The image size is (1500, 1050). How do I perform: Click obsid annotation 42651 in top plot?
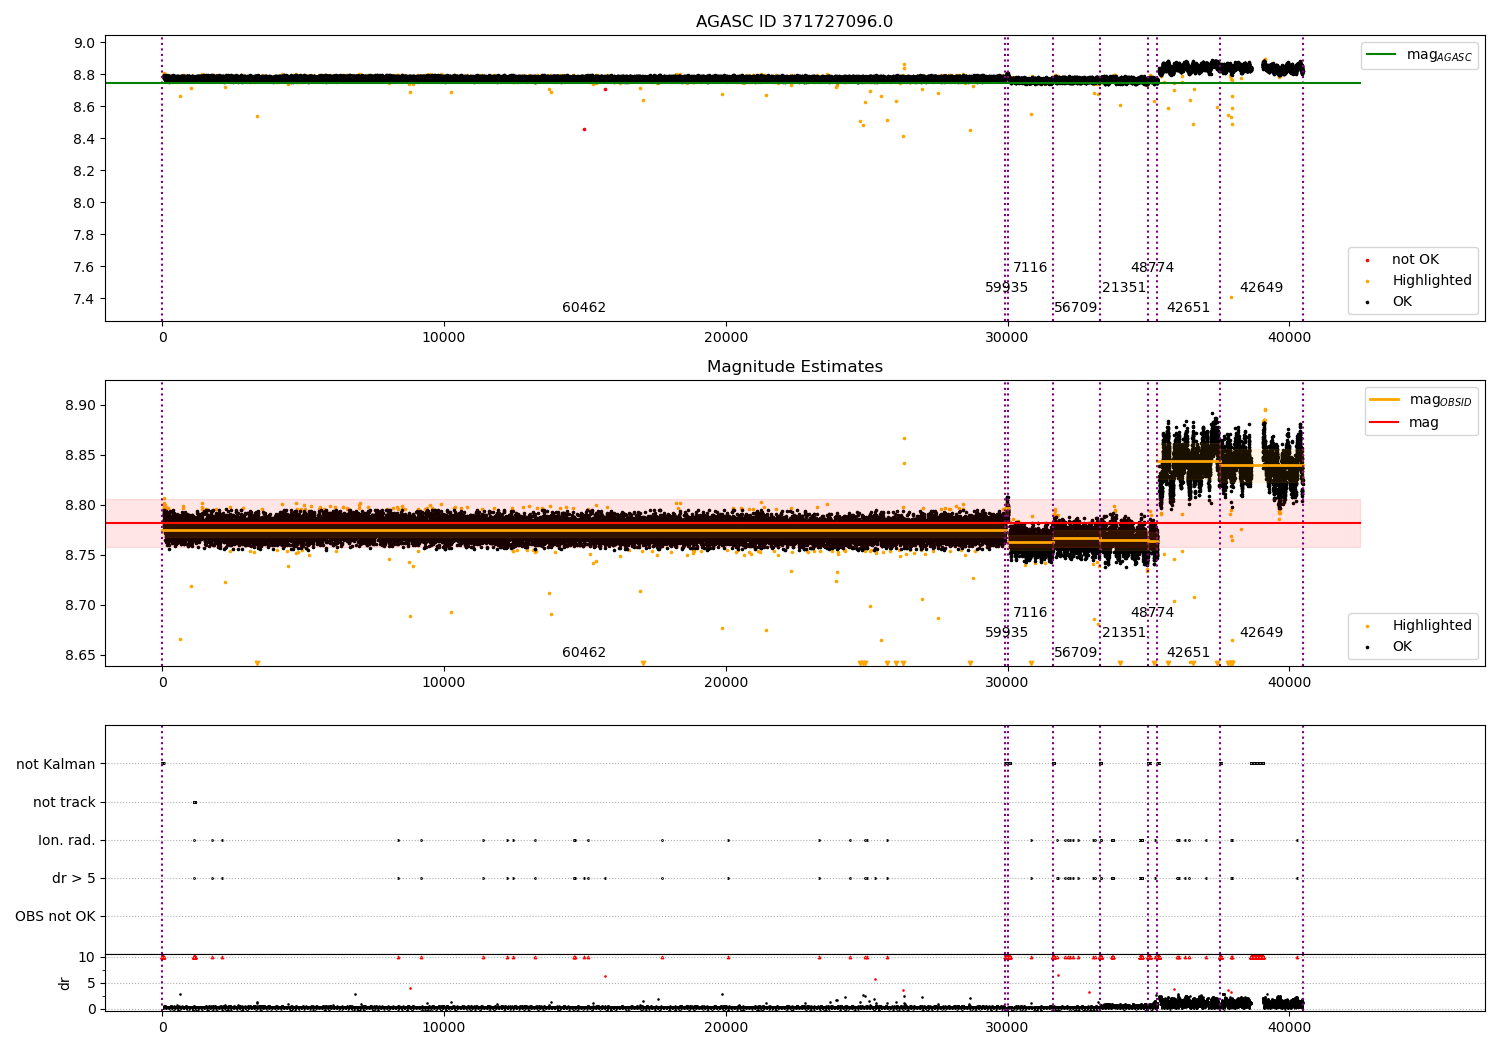click(x=1188, y=308)
